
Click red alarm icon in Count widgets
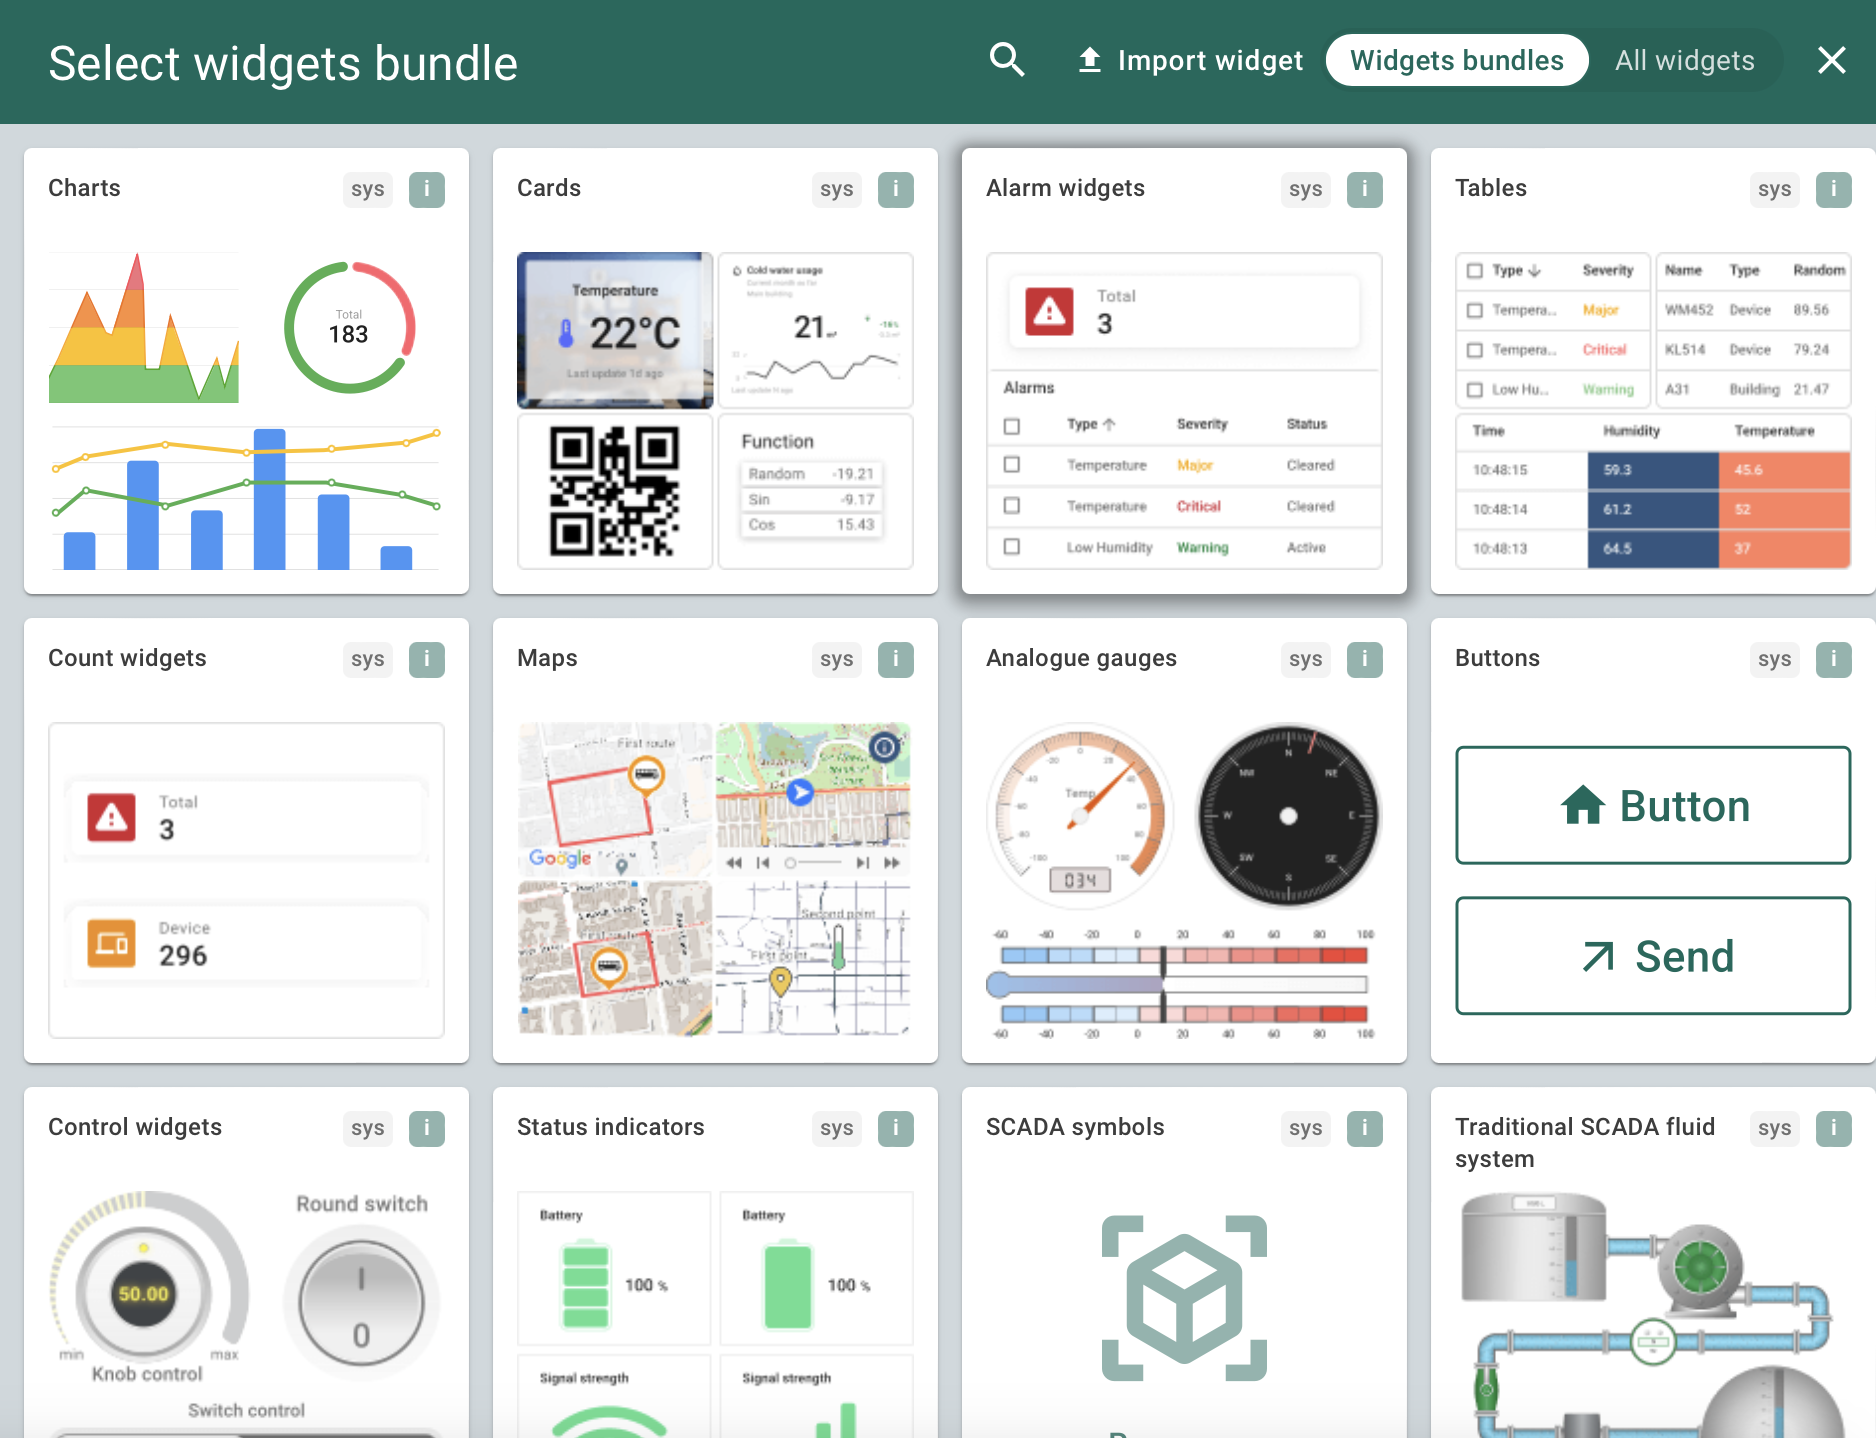(111, 817)
